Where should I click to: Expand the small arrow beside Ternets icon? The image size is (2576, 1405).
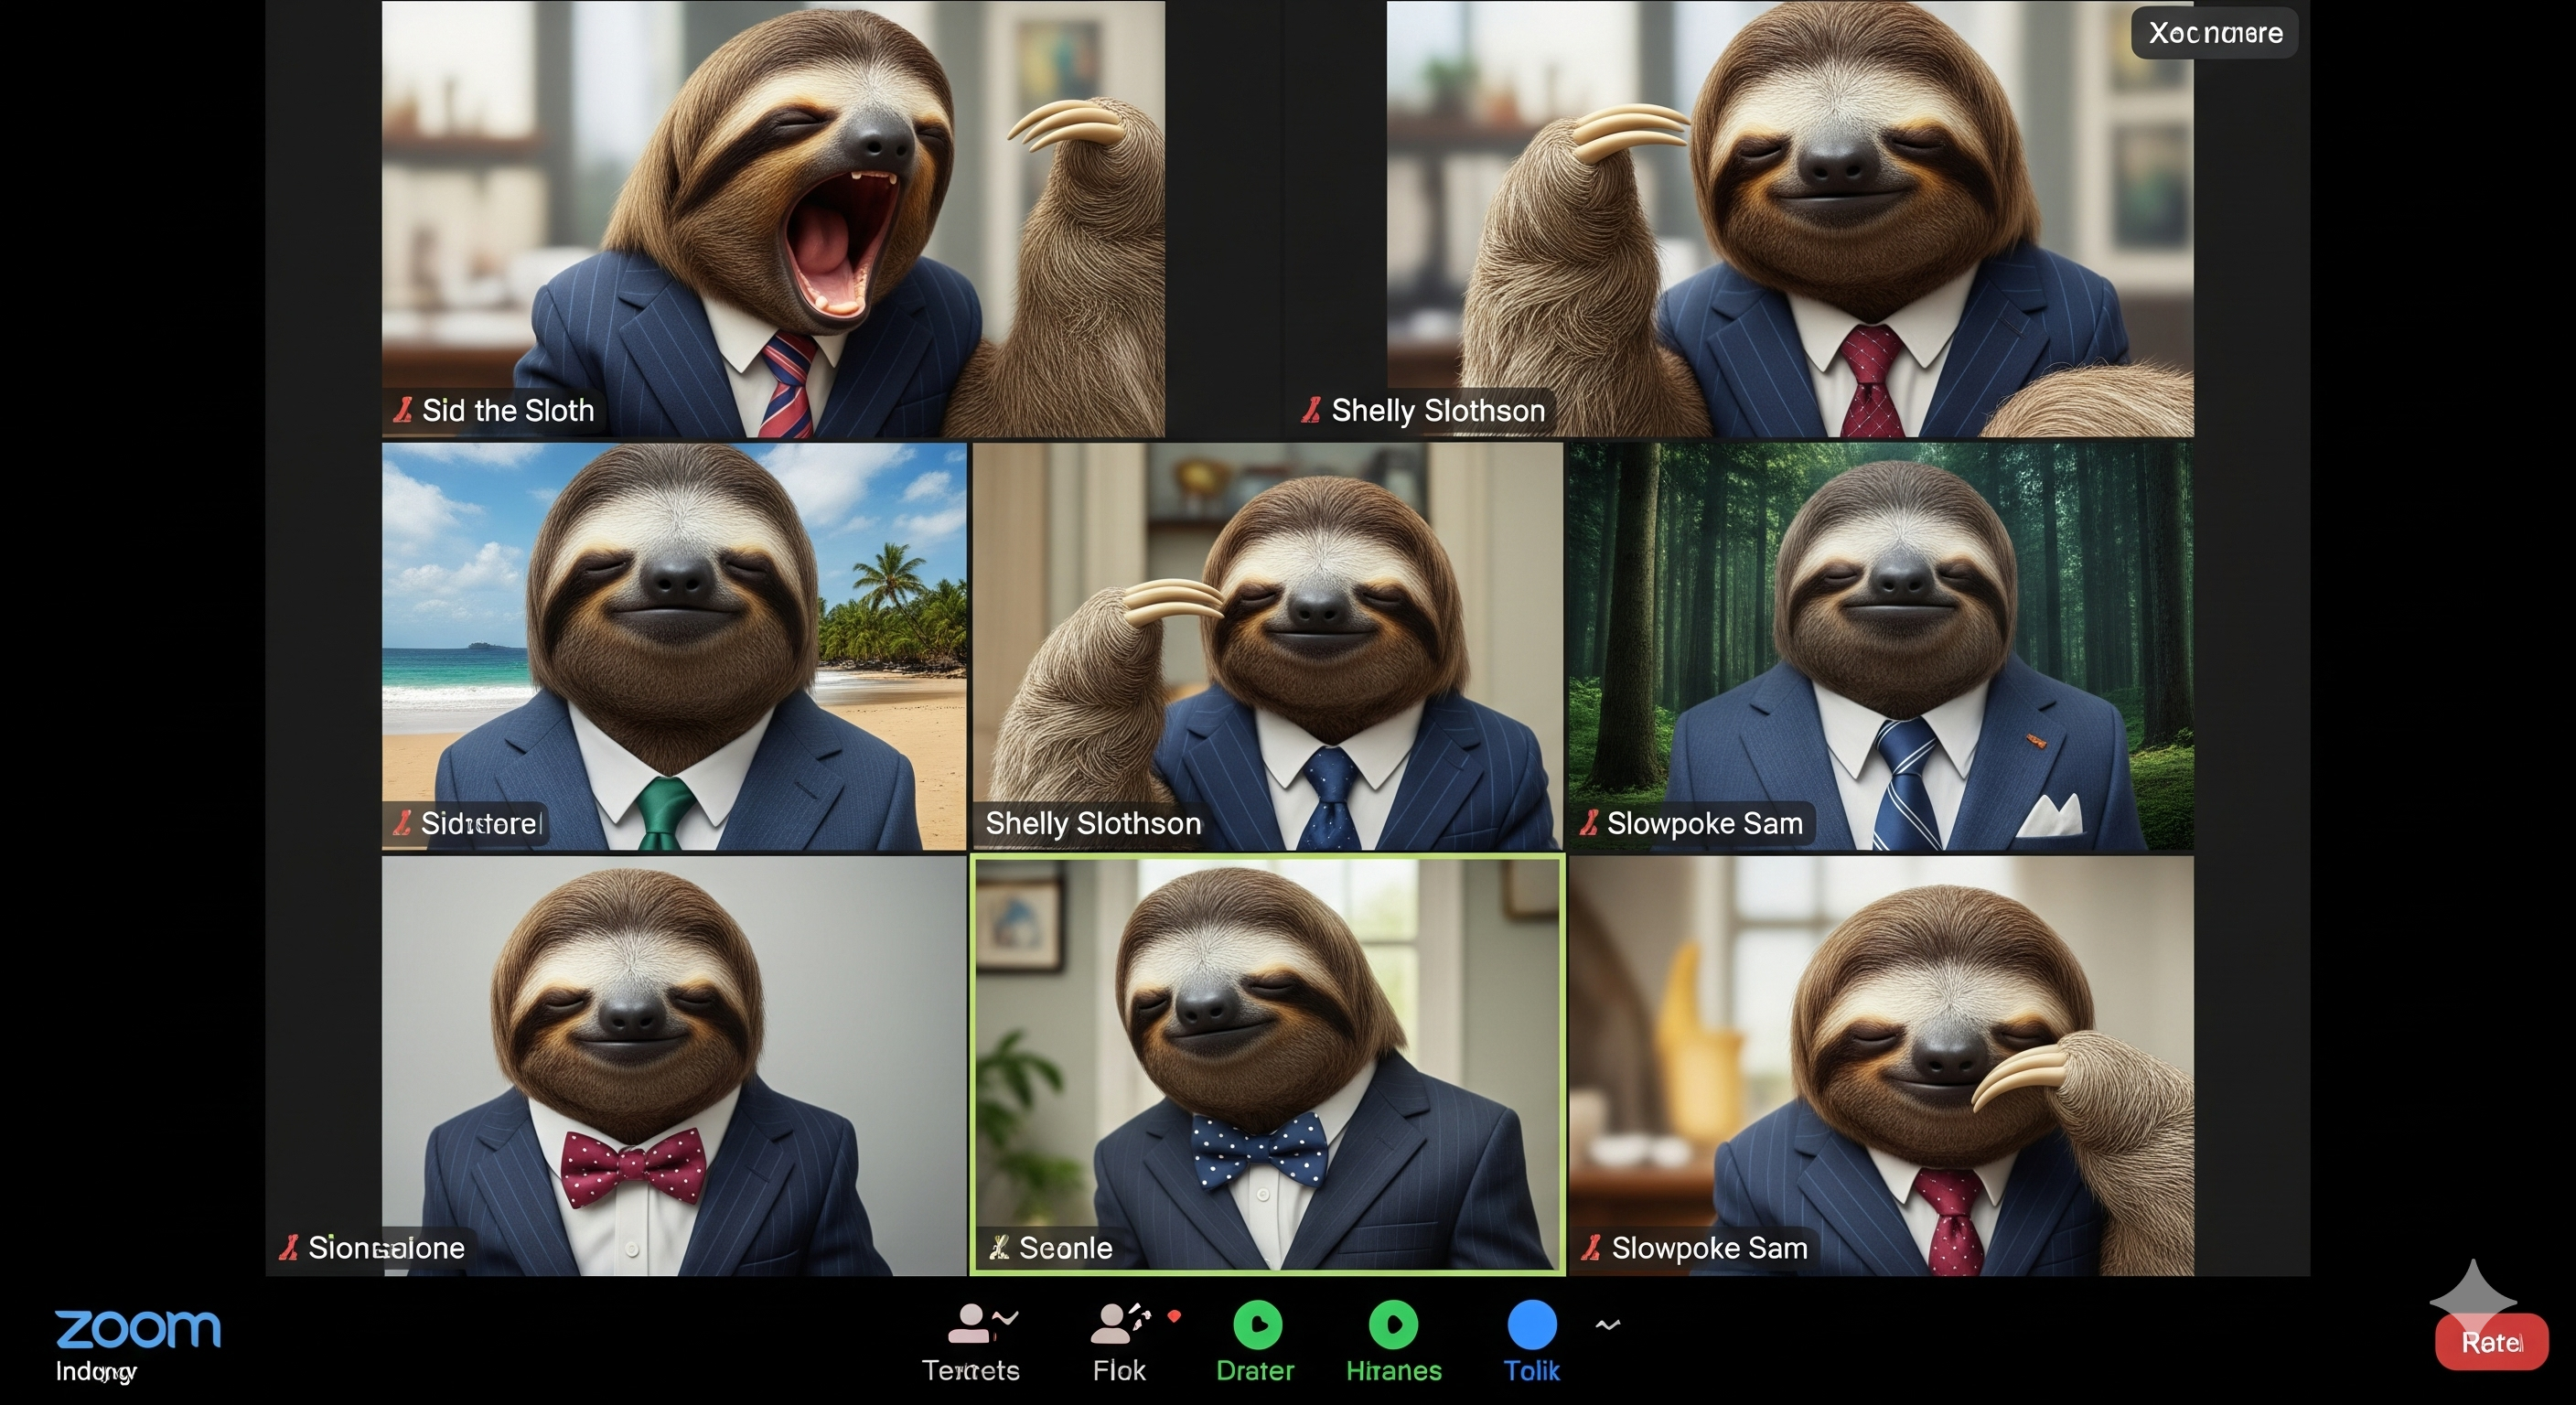[1006, 1317]
